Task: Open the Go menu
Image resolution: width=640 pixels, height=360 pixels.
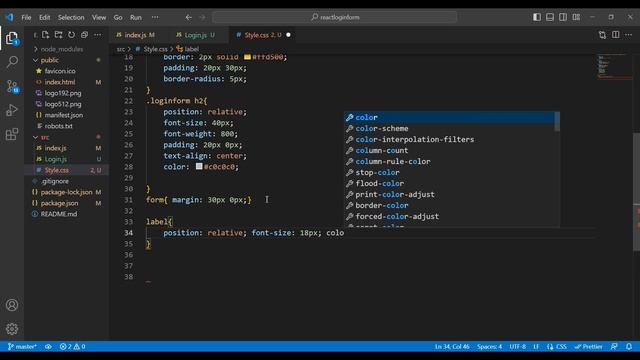Action: pos(118,17)
